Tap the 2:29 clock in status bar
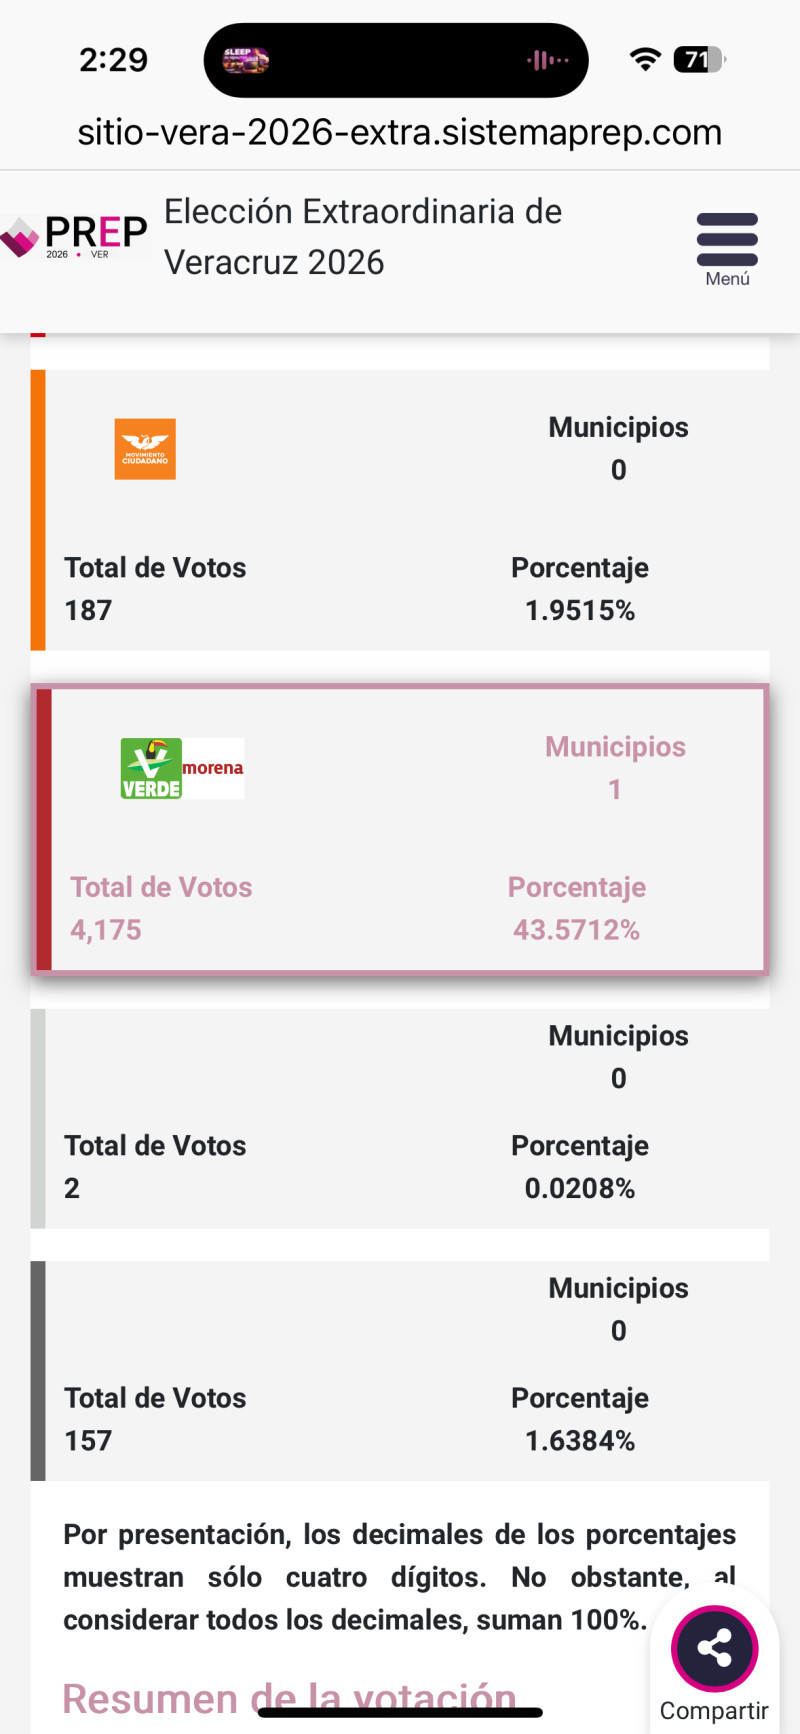This screenshot has height=1734, width=800. (x=114, y=60)
